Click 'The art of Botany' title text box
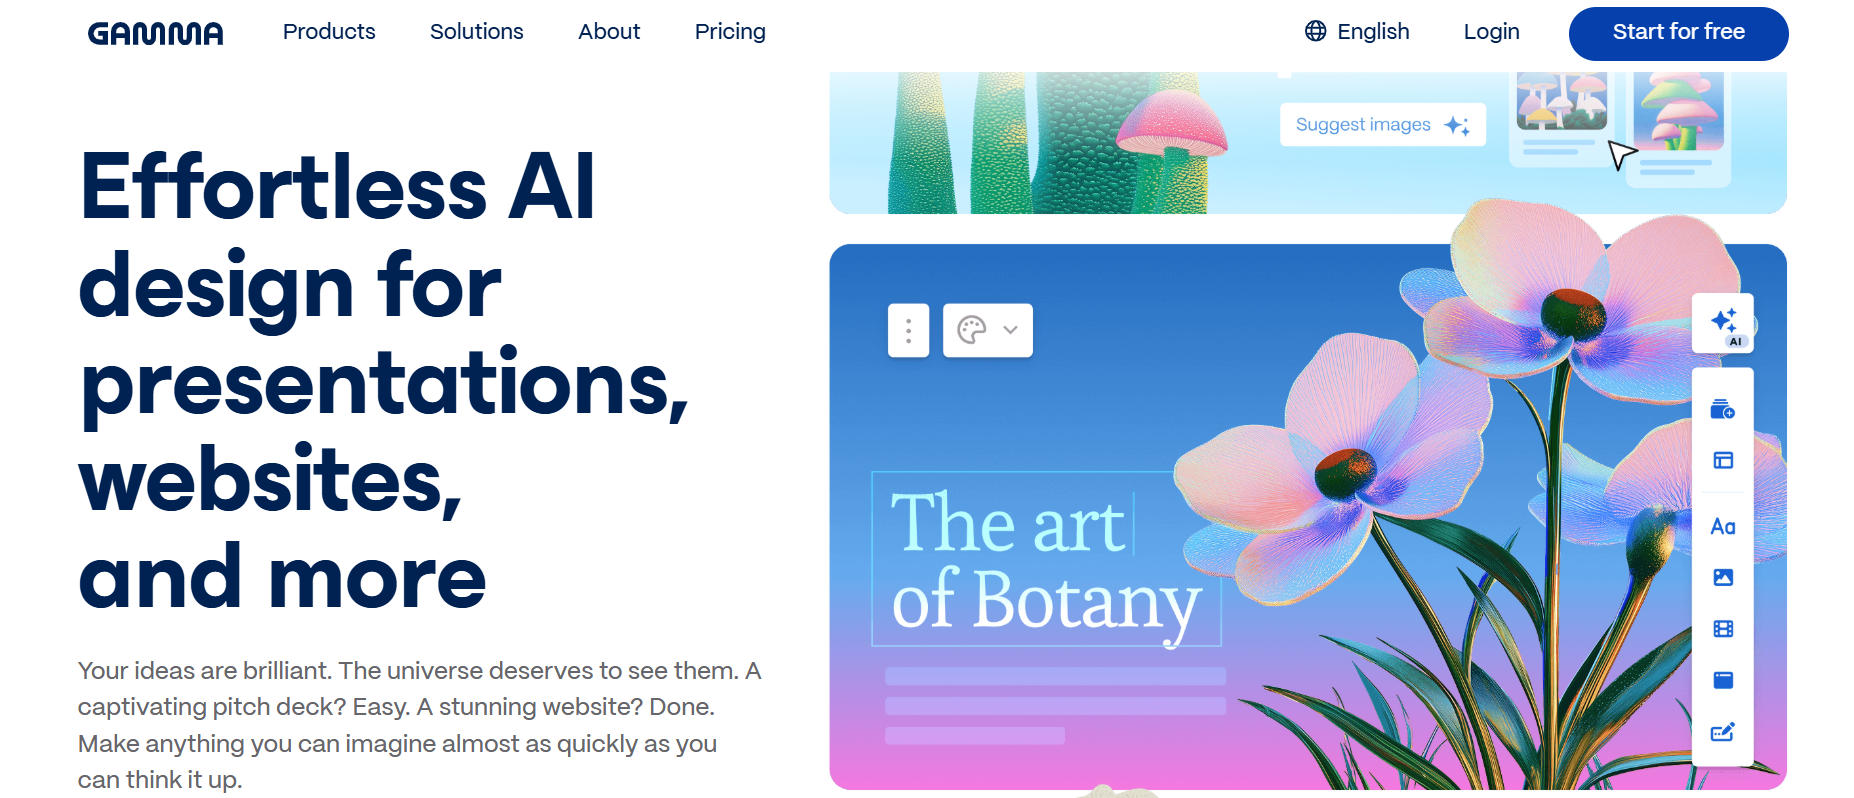Viewport: 1854px width, 798px height. 1045,559
